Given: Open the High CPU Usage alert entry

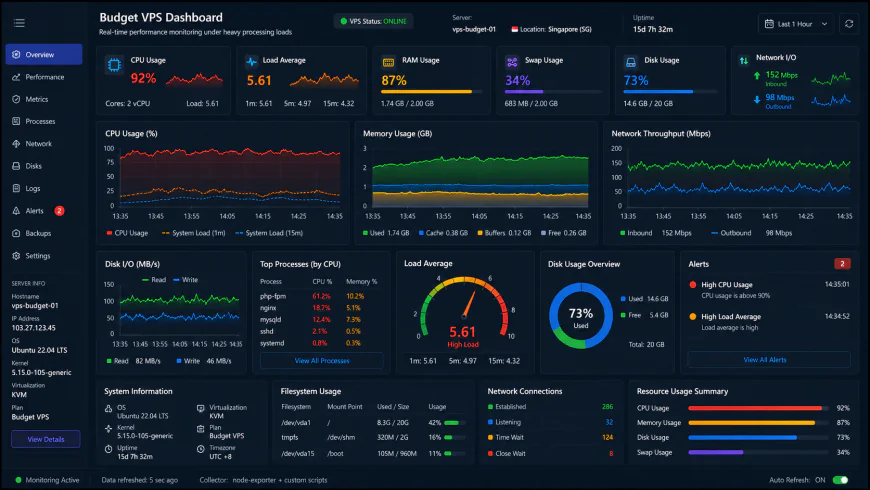Looking at the screenshot, I should [769, 290].
